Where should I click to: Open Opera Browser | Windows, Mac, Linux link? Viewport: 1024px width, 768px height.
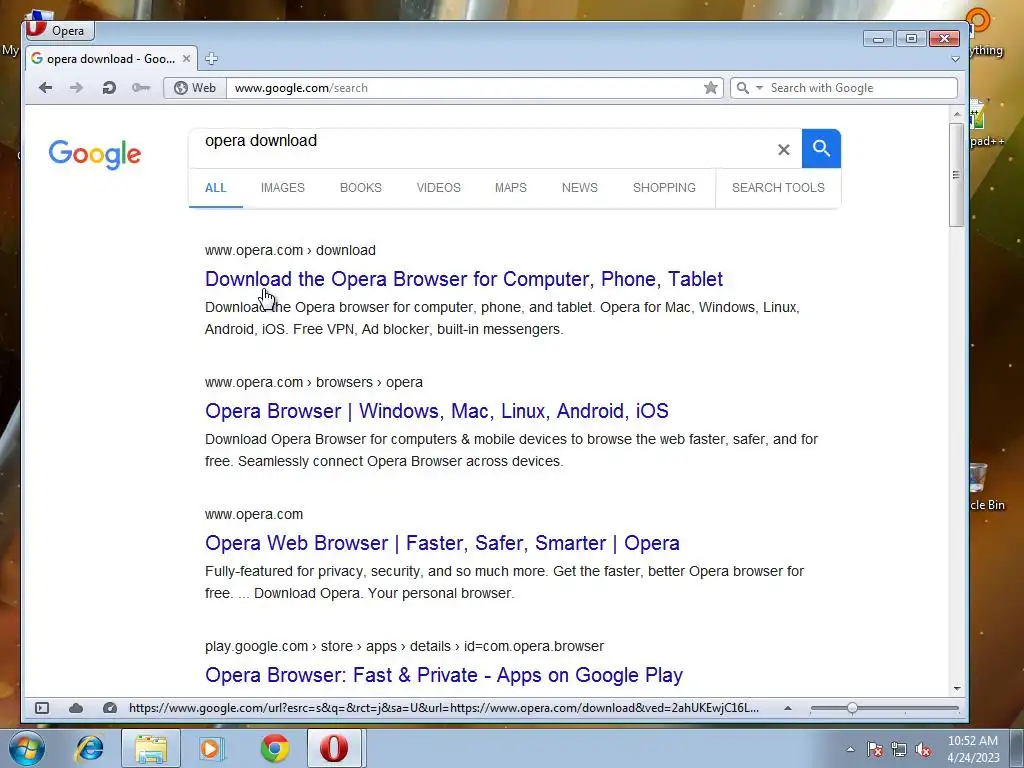click(437, 411)
